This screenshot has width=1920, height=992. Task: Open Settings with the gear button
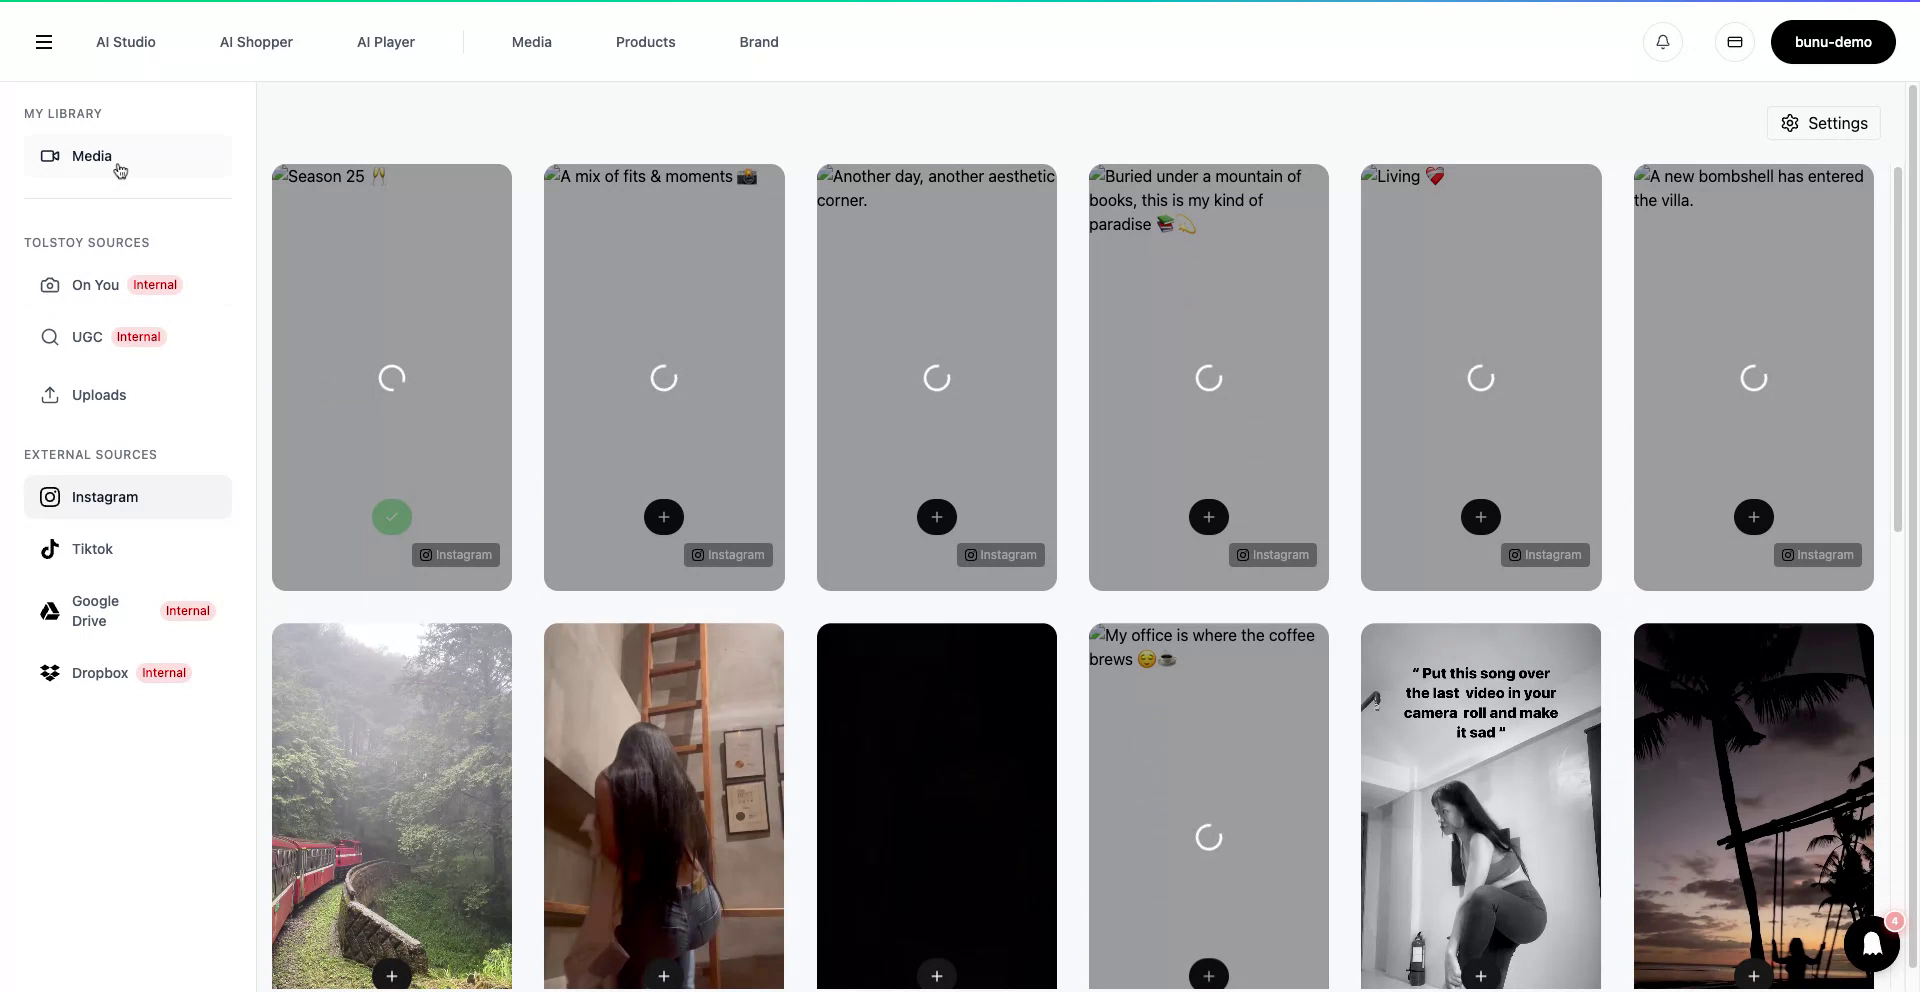[x=1823, y=122]
